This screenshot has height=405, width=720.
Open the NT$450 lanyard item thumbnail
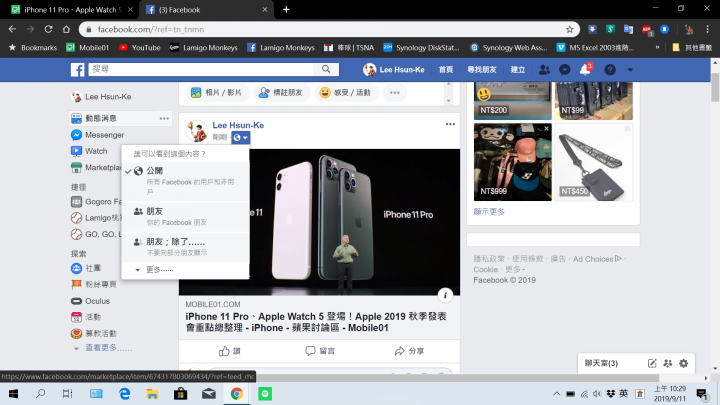[x=594, y=162]
